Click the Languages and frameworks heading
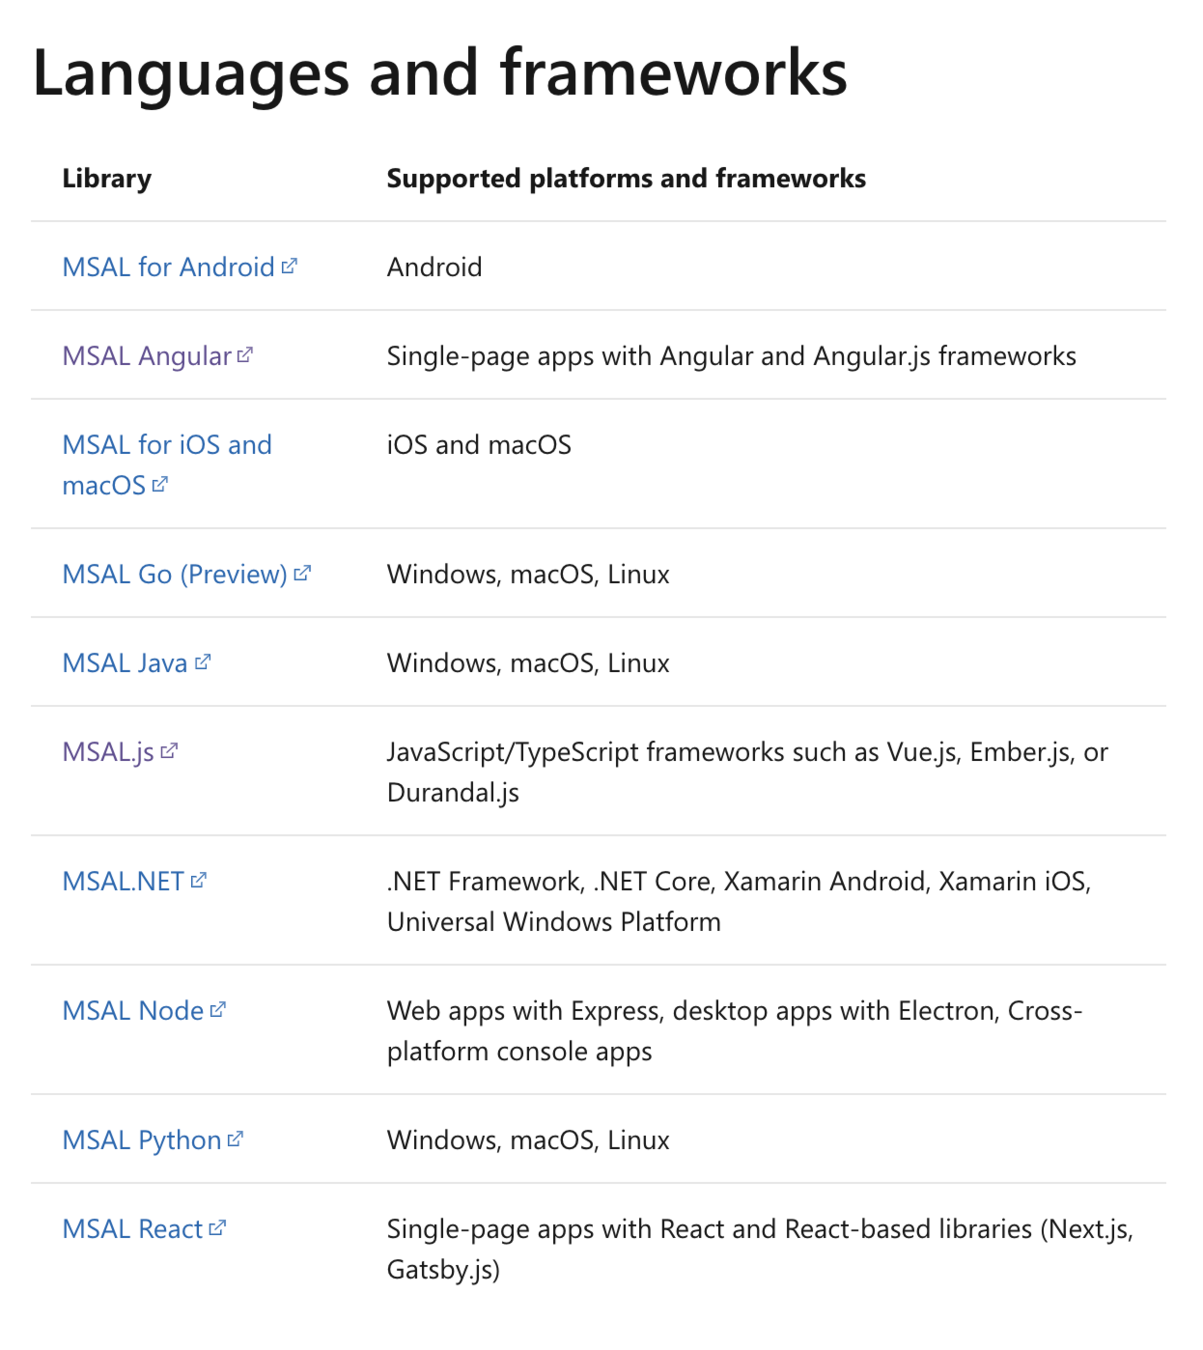Screen dimensions: 1203x1350 pos(440,73)
